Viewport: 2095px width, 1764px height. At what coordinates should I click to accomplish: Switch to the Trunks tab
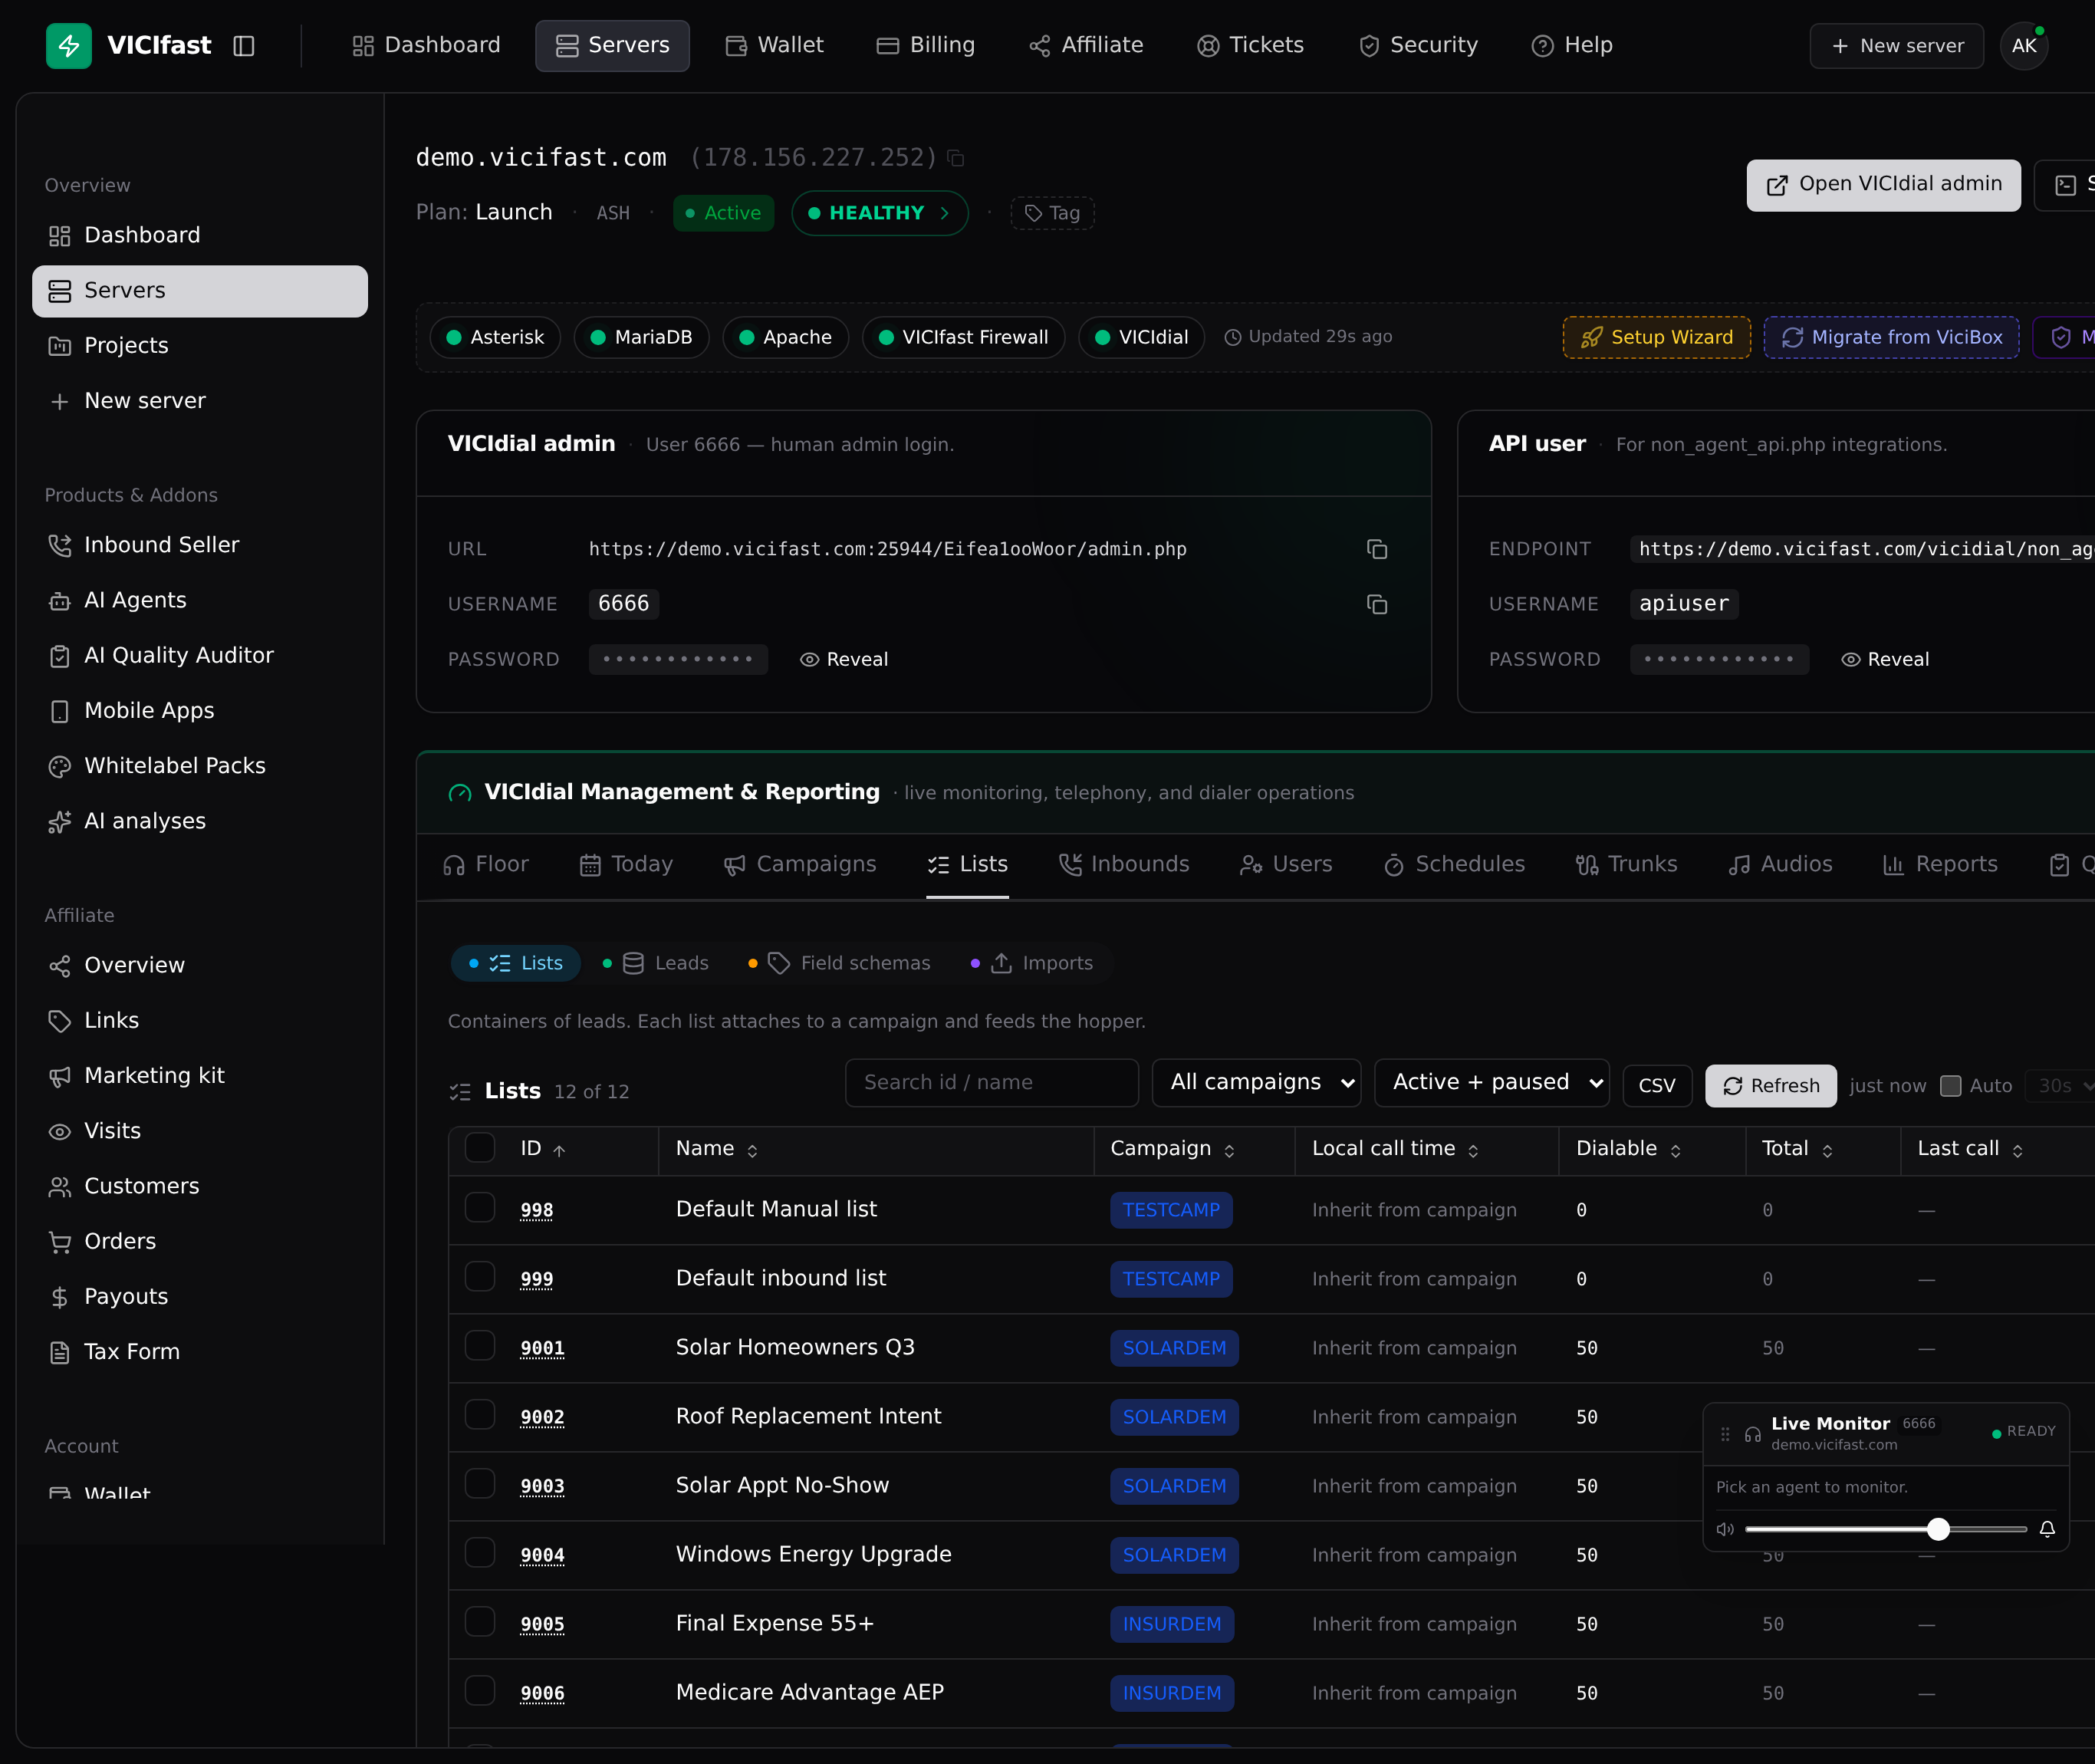point(1626,865)
